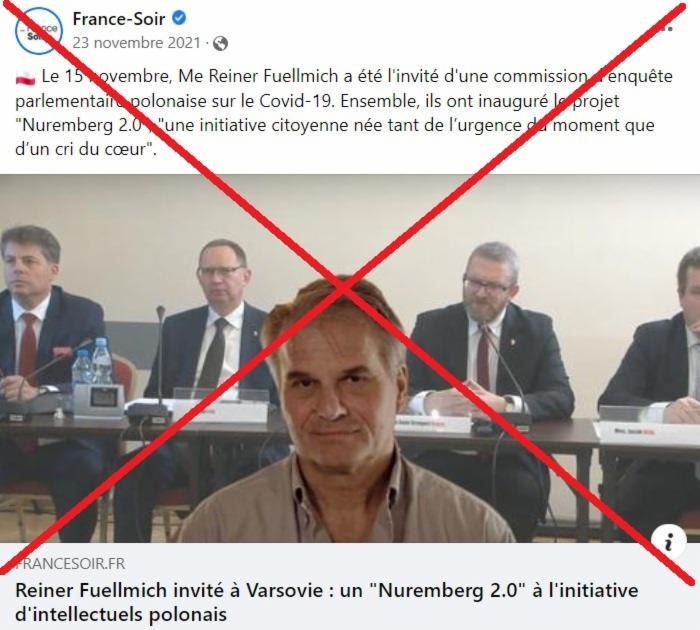
Task: Click the man in the beige shirt in the preview
Action: (x=342, y=411)
